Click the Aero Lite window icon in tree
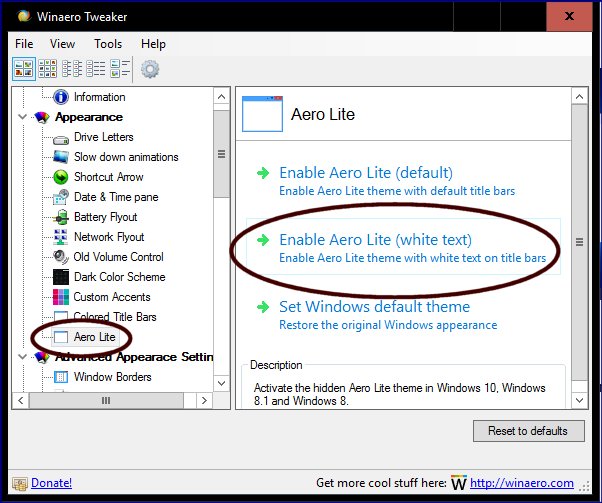The width and height of the screenshot is (602, 503). [x=61, y=337]
